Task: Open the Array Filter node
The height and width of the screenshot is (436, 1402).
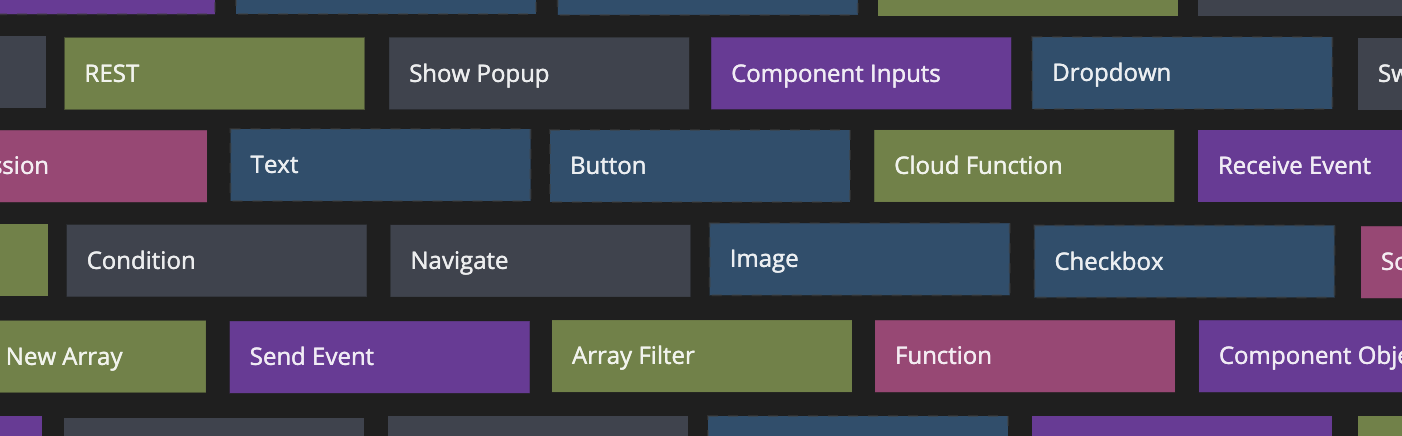Action: click(702, 356)
